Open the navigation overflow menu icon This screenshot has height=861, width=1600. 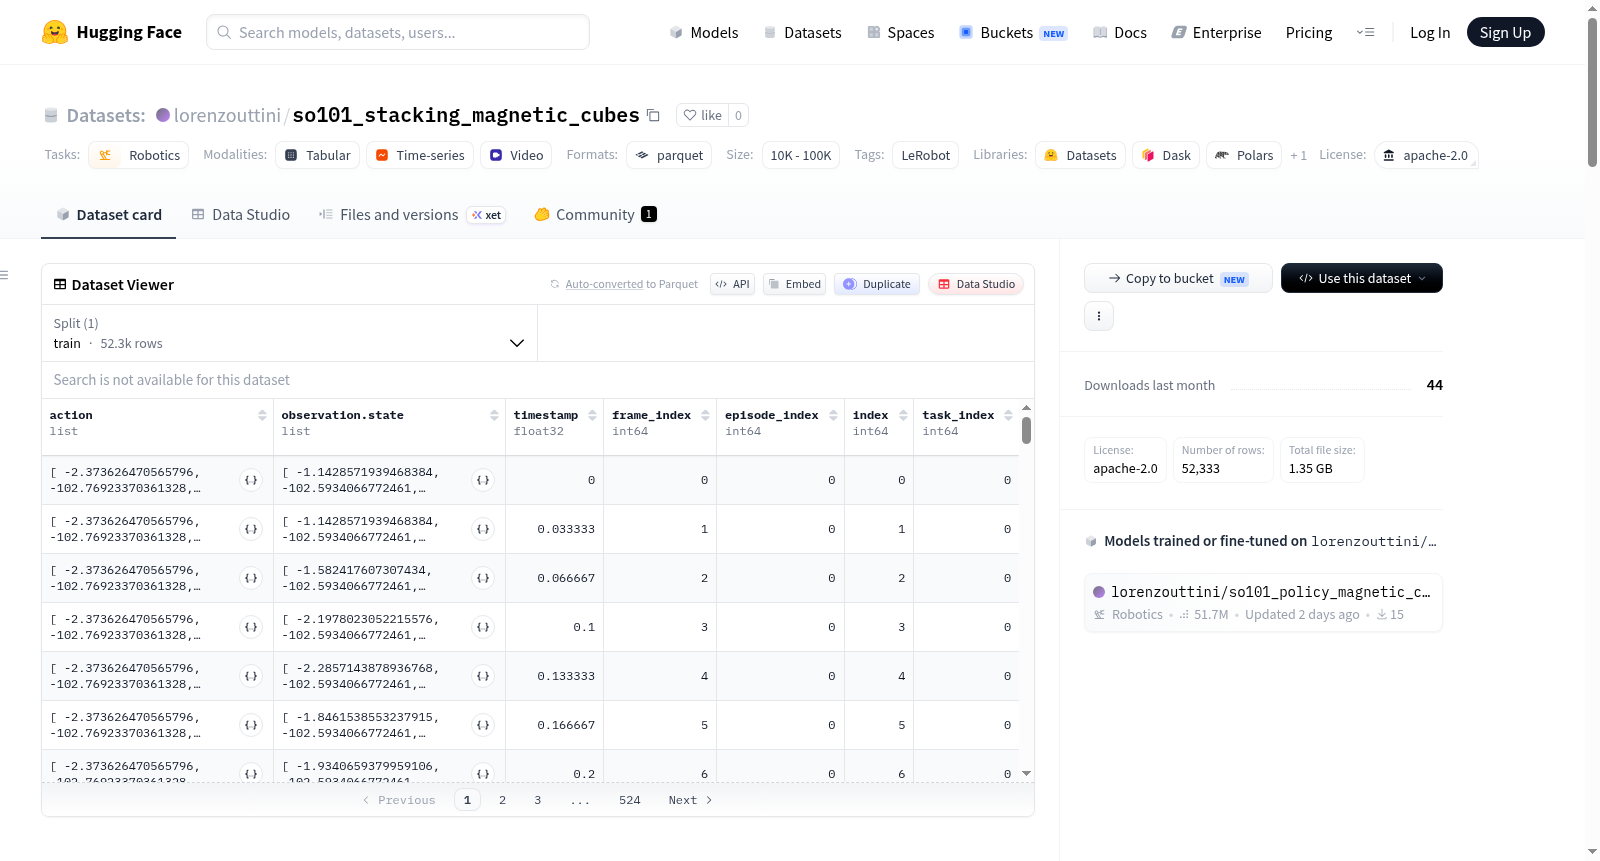point(1365,32)
